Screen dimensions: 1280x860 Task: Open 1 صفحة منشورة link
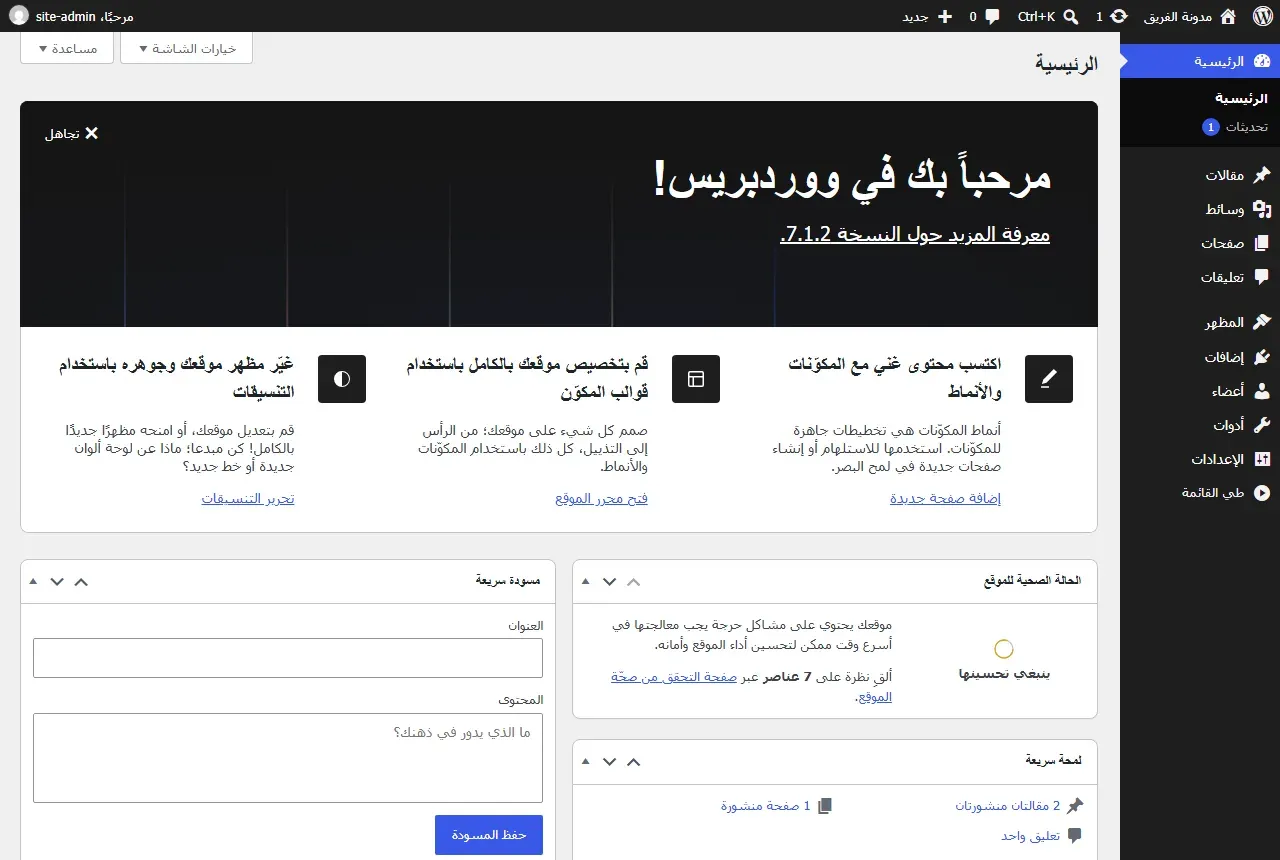[766, 805]
